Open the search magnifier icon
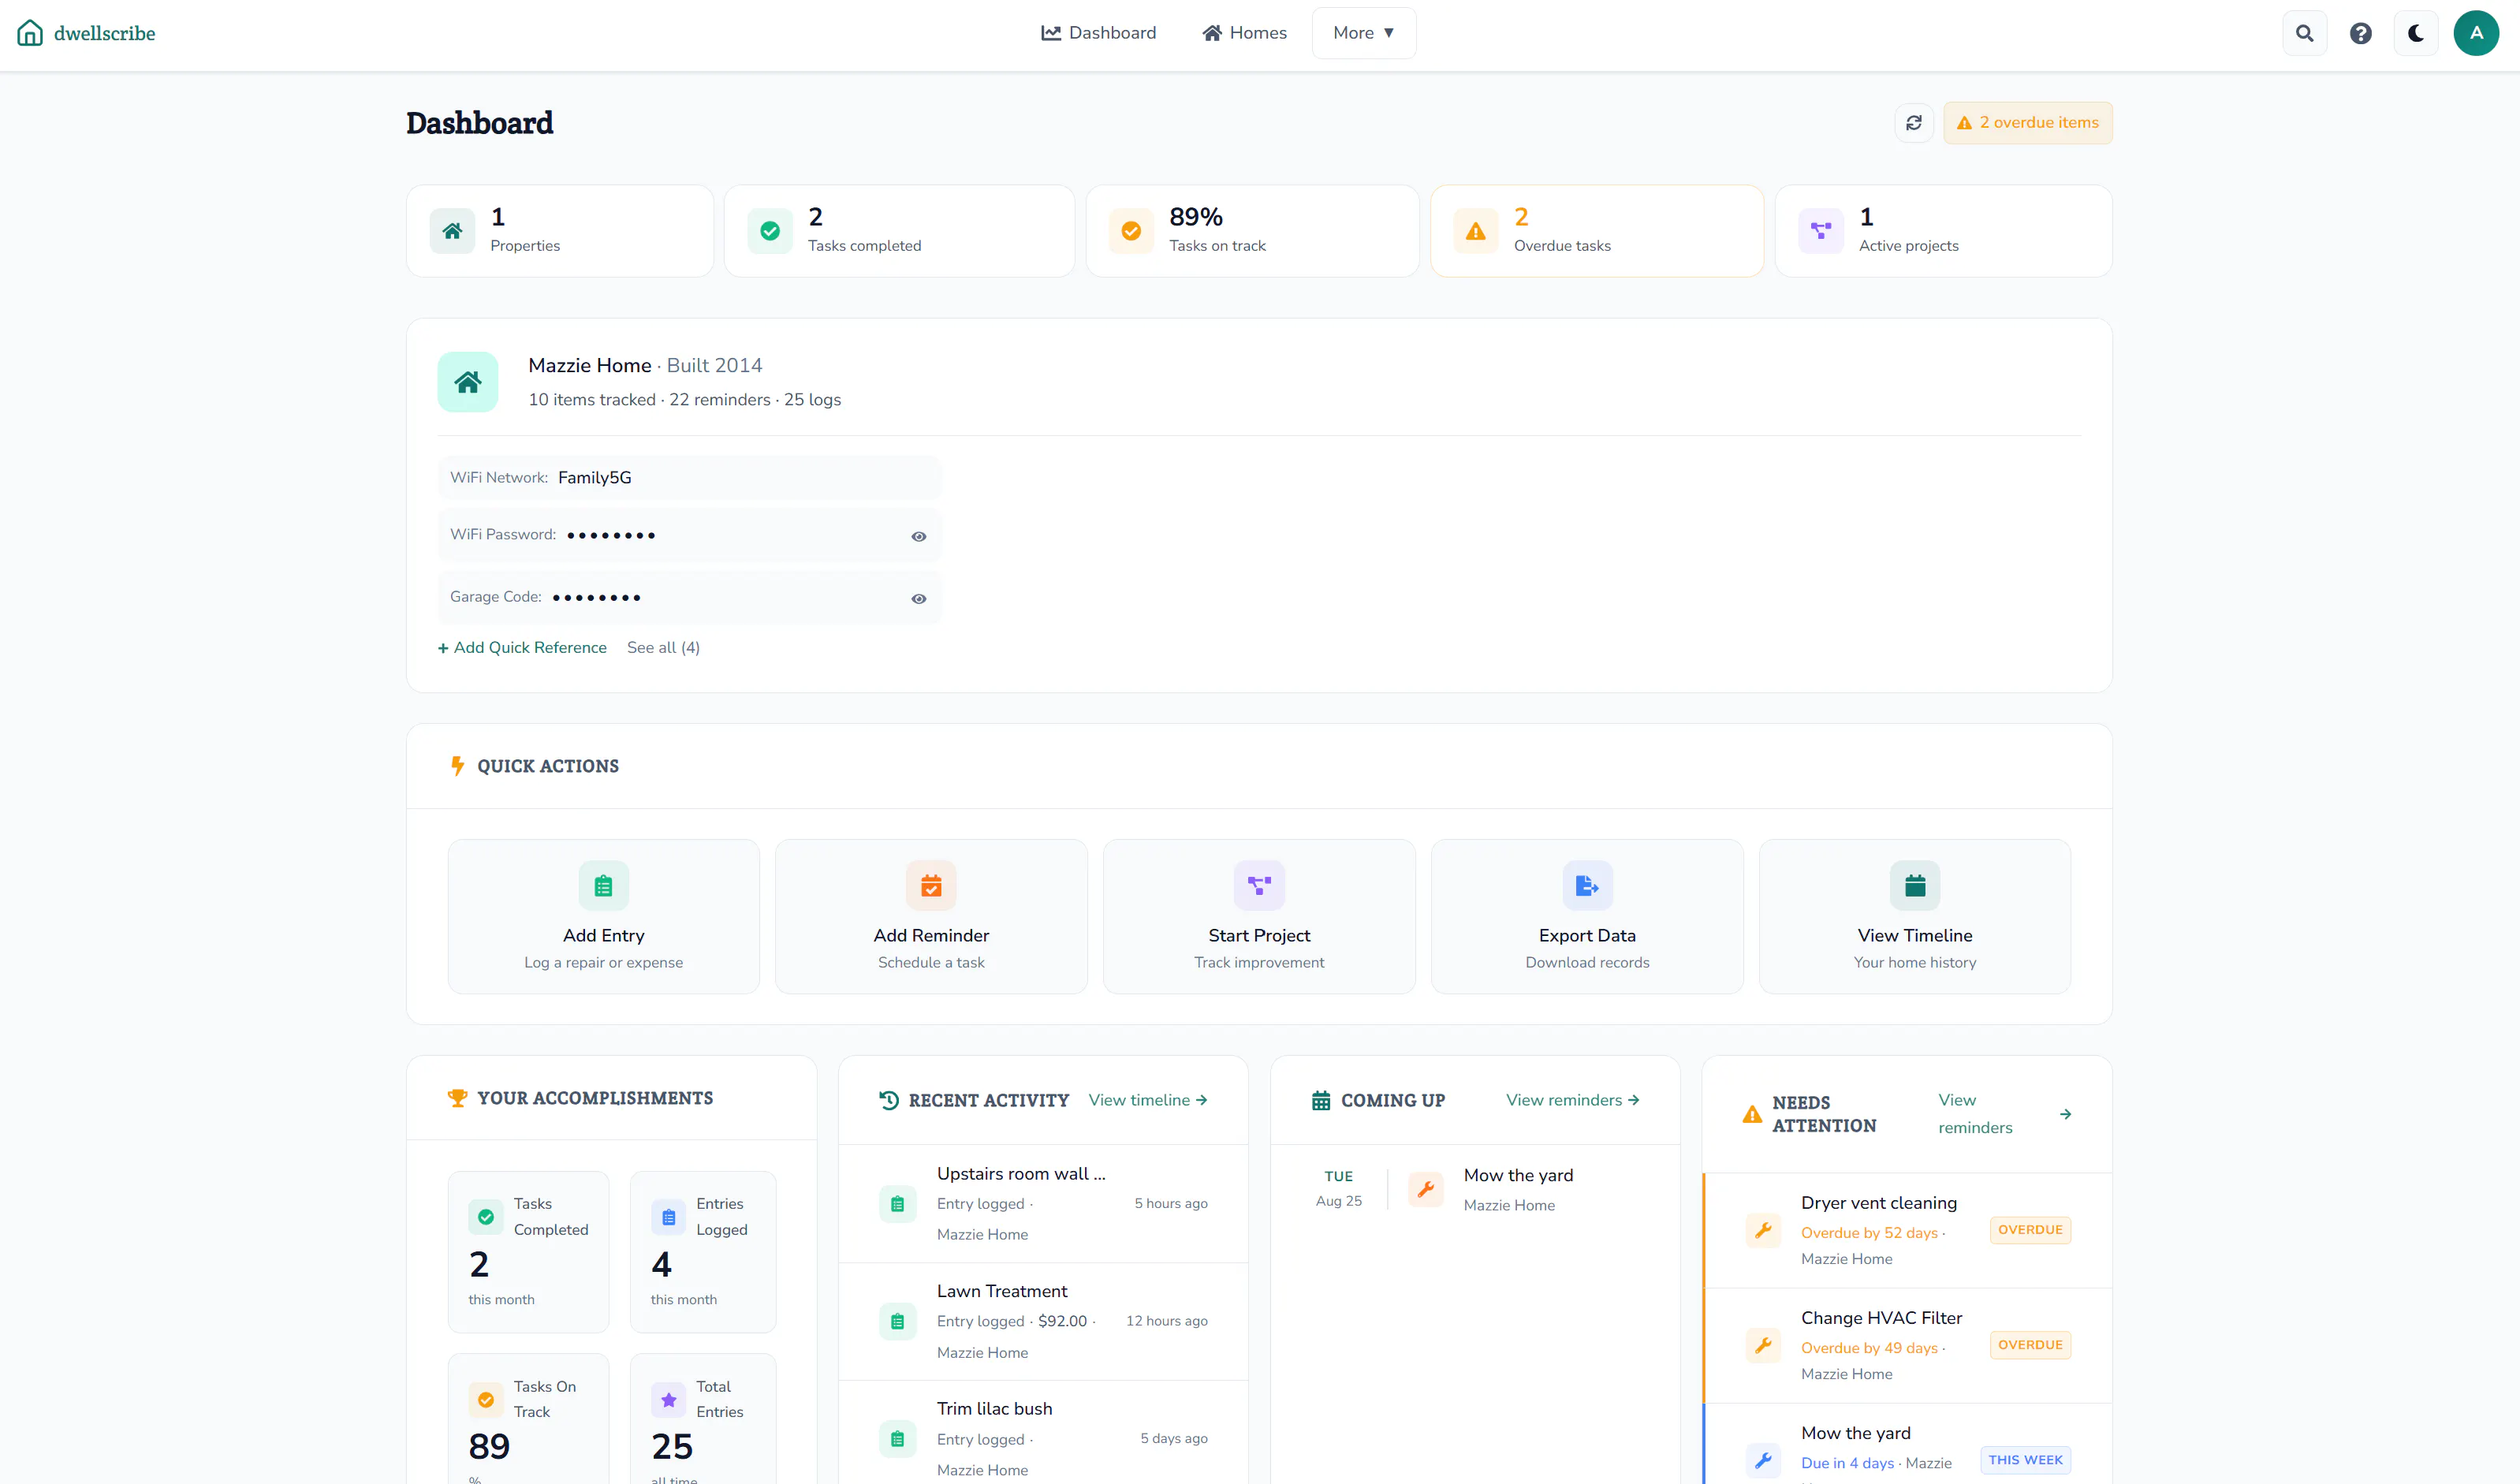The image size is (2520, 1484). point(2304,33)
